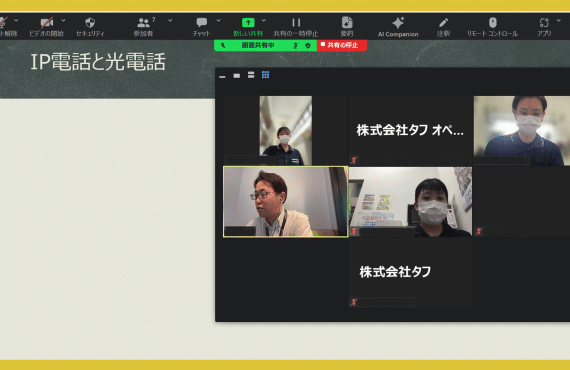Open the AI Companion sparkle icon
This screenshot has height=370, width=570.
[398, 23]
